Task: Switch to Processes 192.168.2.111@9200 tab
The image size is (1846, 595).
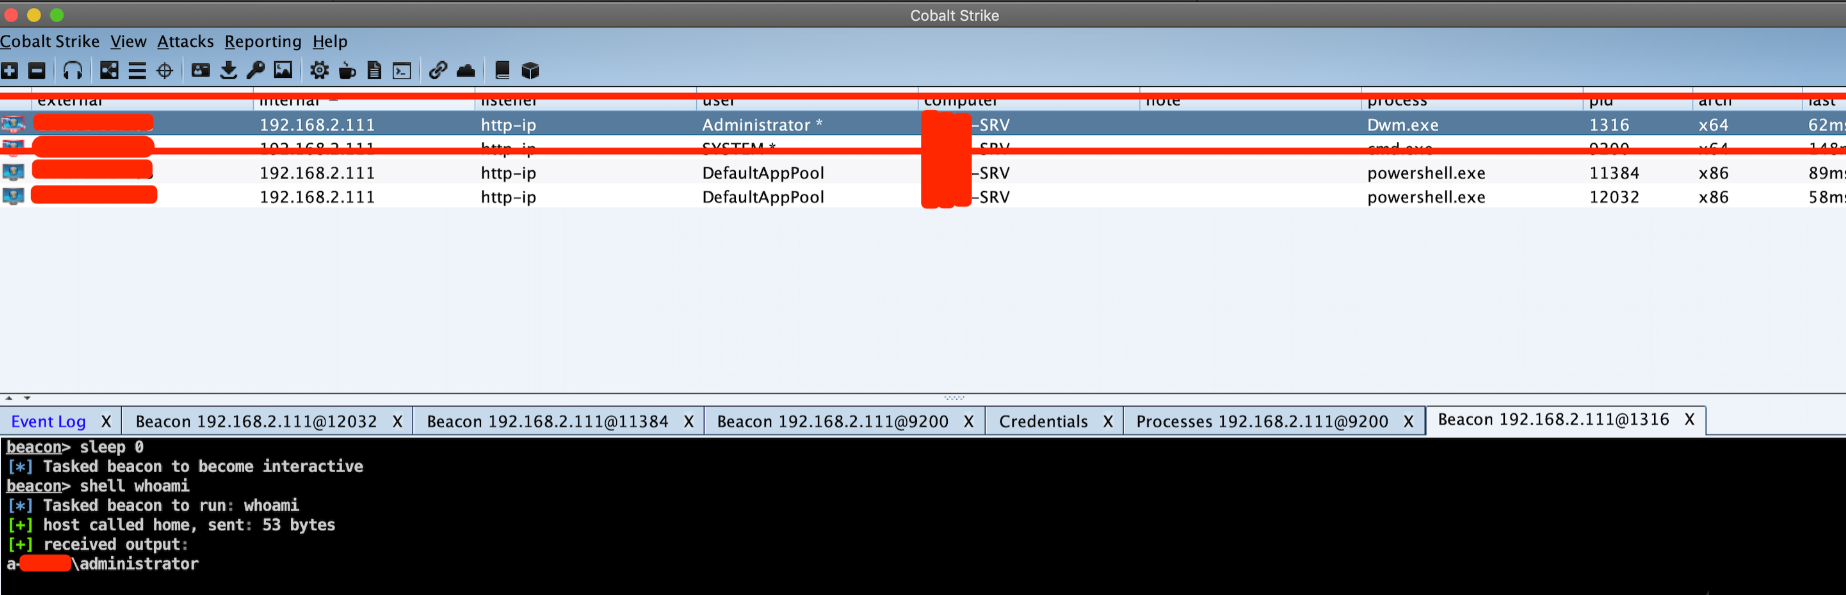Action: tap(1262, 422)
